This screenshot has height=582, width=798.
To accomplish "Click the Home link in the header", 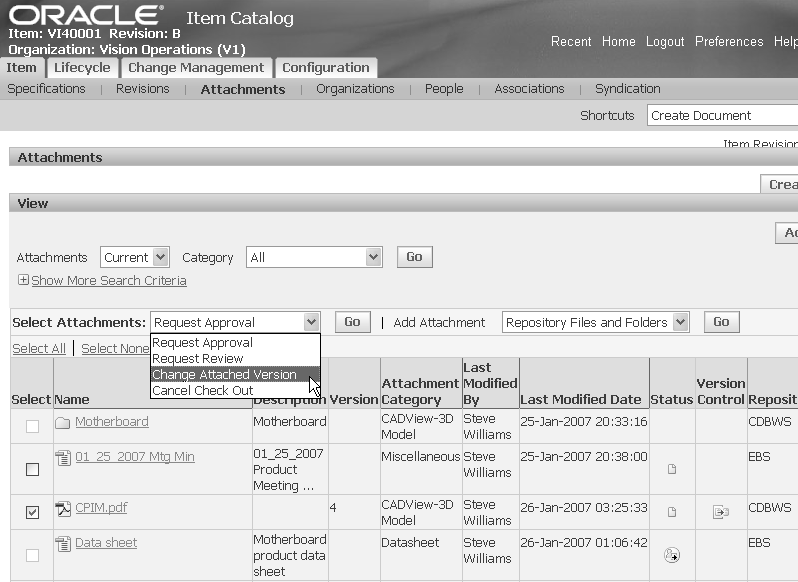I will [x=618, y=41].
